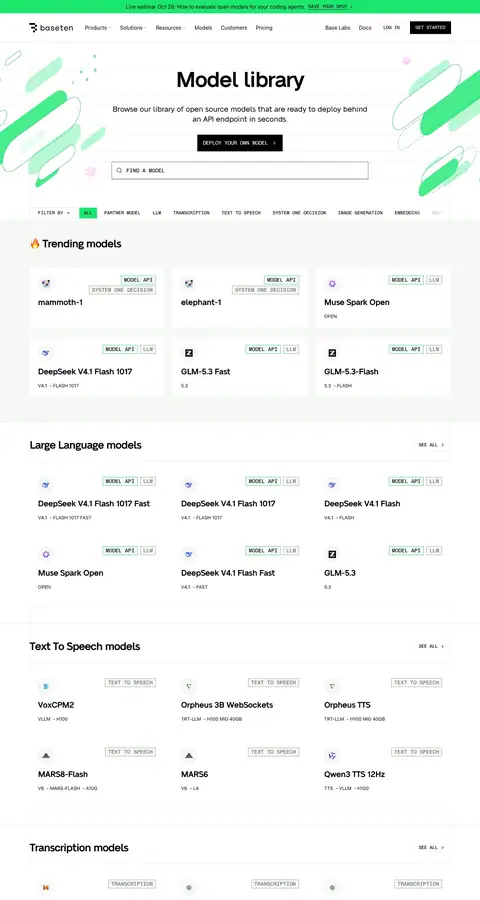
Task: Click Deploy Your Own Model button
Action: [x=240, y=143]
